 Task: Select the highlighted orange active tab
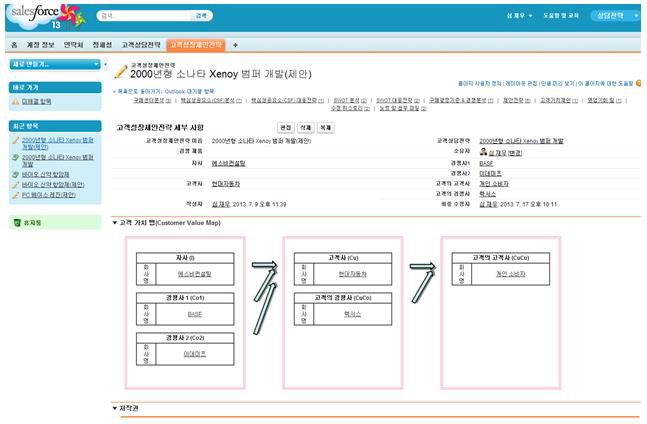tap(196, 45)
